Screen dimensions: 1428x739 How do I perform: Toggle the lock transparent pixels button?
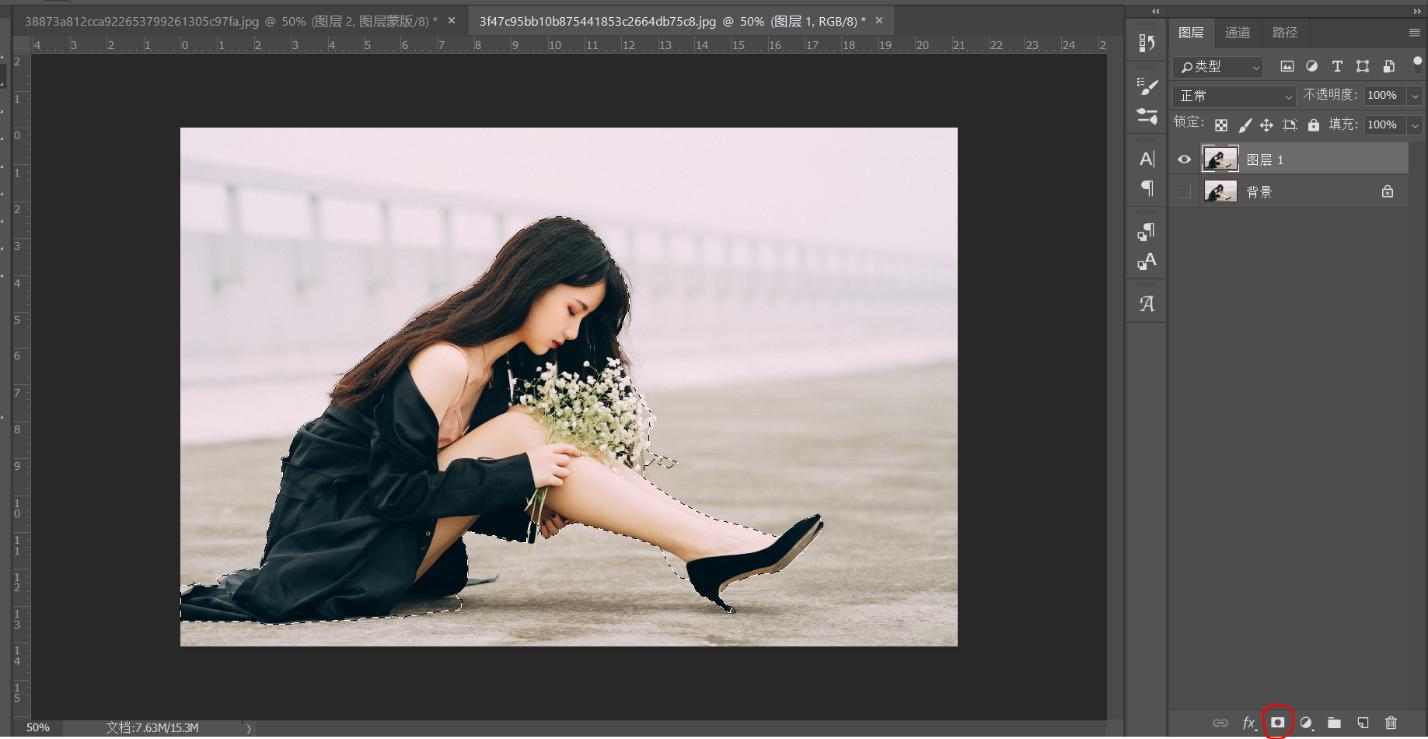pos(1220,122)
